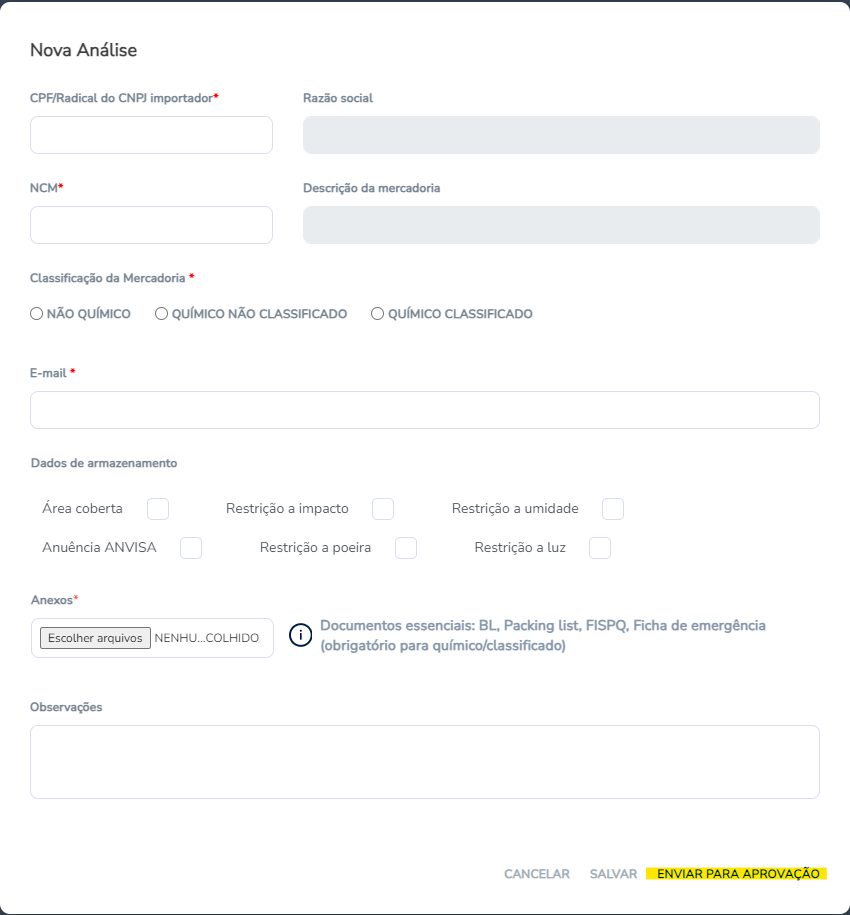Viewport: 850px width, 915px height.
Task: Enable the Restrição a impacto checkbox
Action: [x=383, y=509]
